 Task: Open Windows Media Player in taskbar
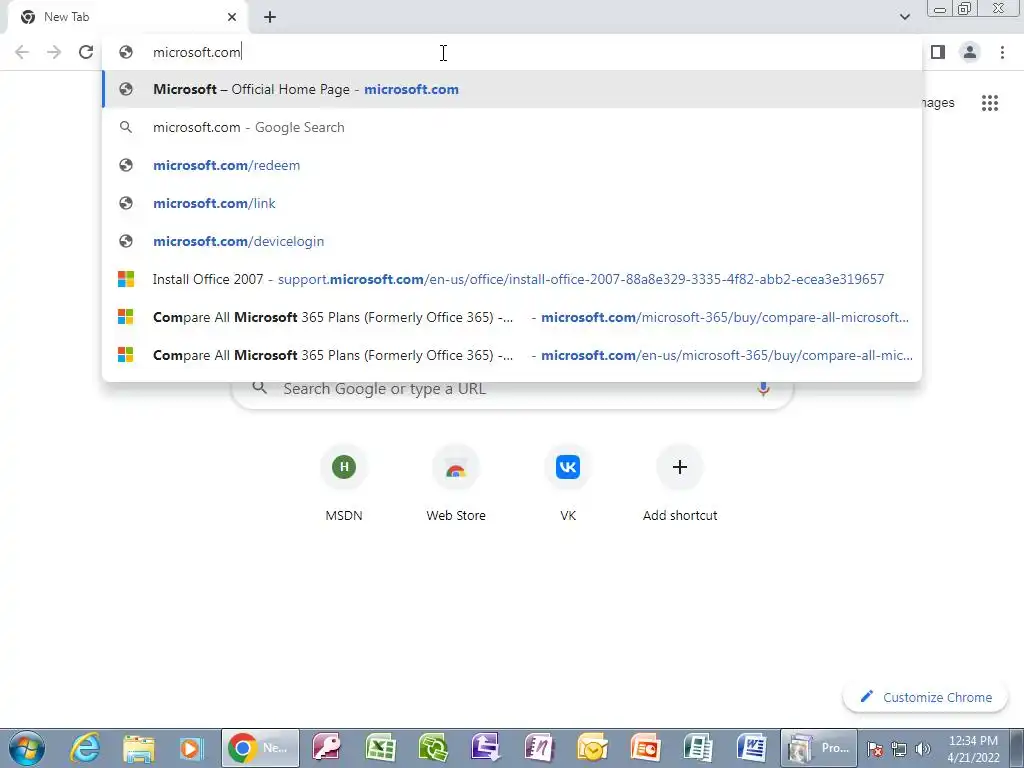point(191,748)
